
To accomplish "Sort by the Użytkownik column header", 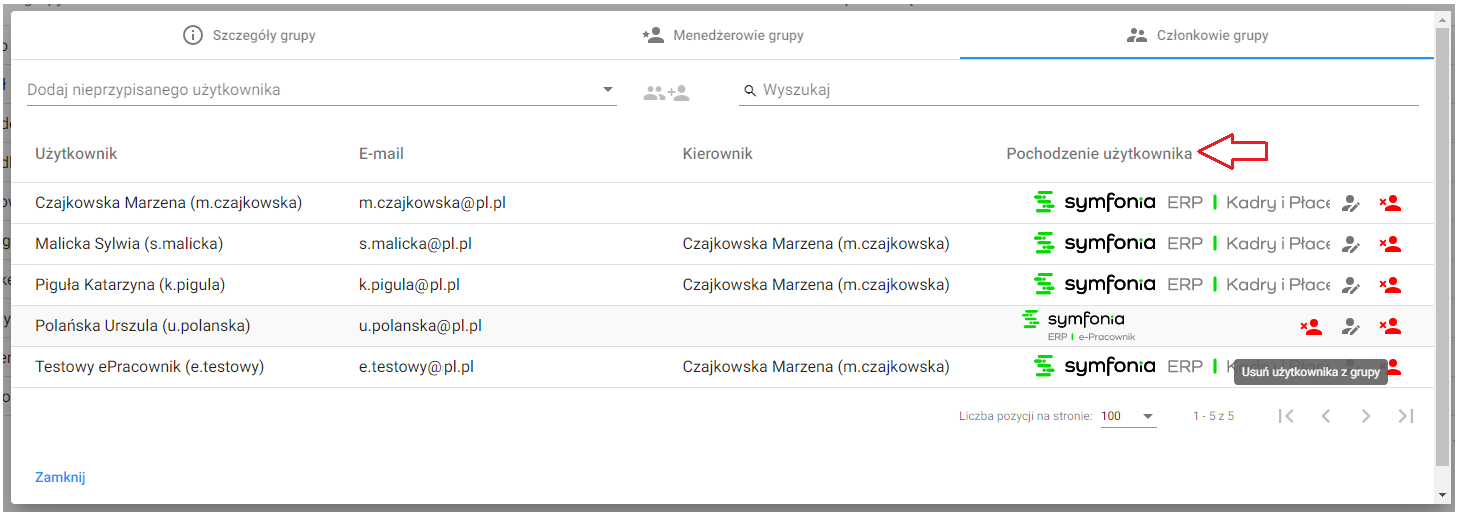I will tap(76, 154).
